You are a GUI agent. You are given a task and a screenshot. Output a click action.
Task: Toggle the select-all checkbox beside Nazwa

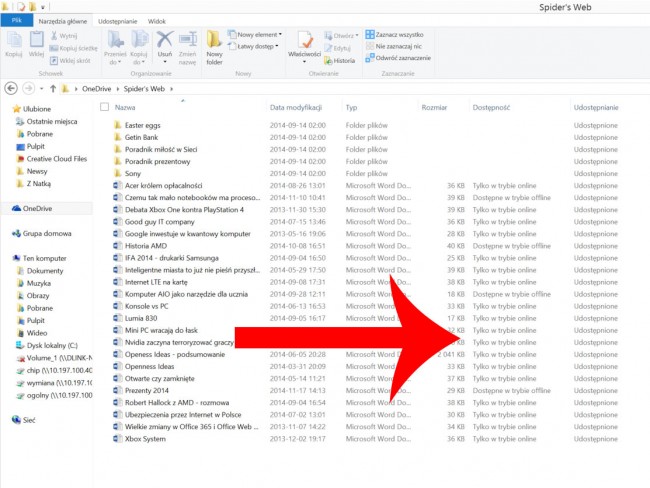(104, 107)
